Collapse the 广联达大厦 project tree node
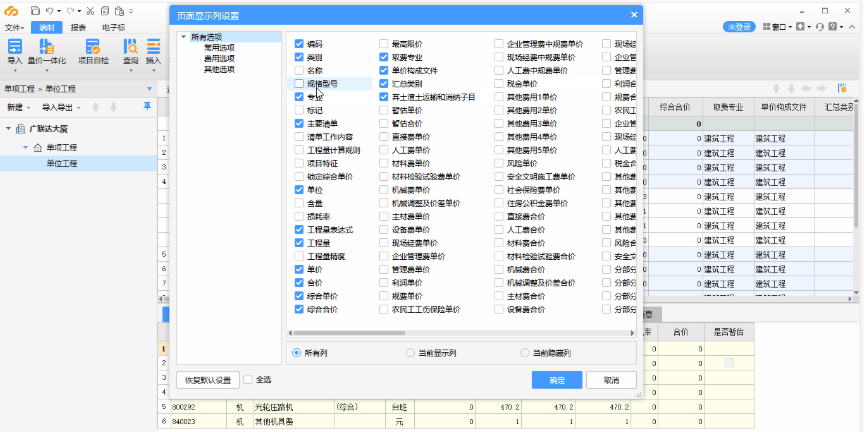The width and height of the screenshot is (864, 432). pyautogui.click(x=9, y=129)
